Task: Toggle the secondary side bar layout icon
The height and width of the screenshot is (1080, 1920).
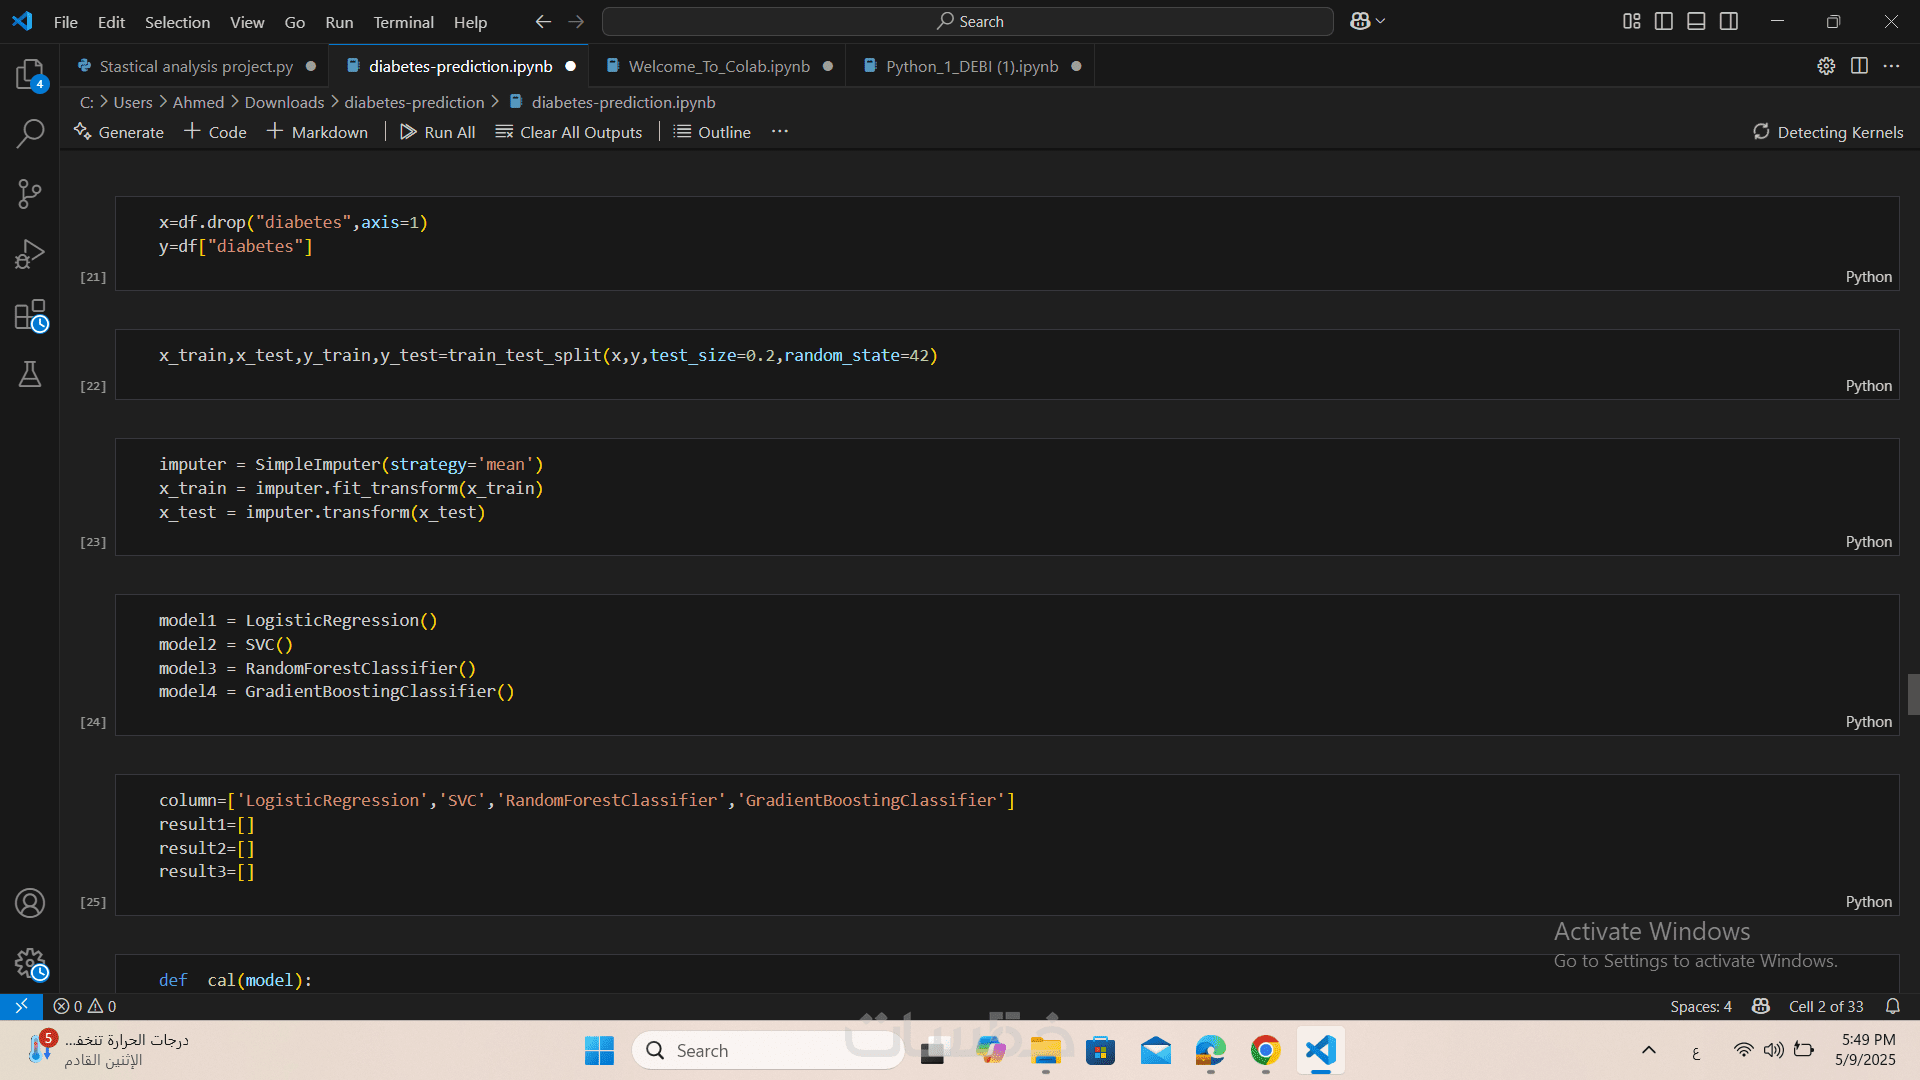Action: pos(1729,21)
